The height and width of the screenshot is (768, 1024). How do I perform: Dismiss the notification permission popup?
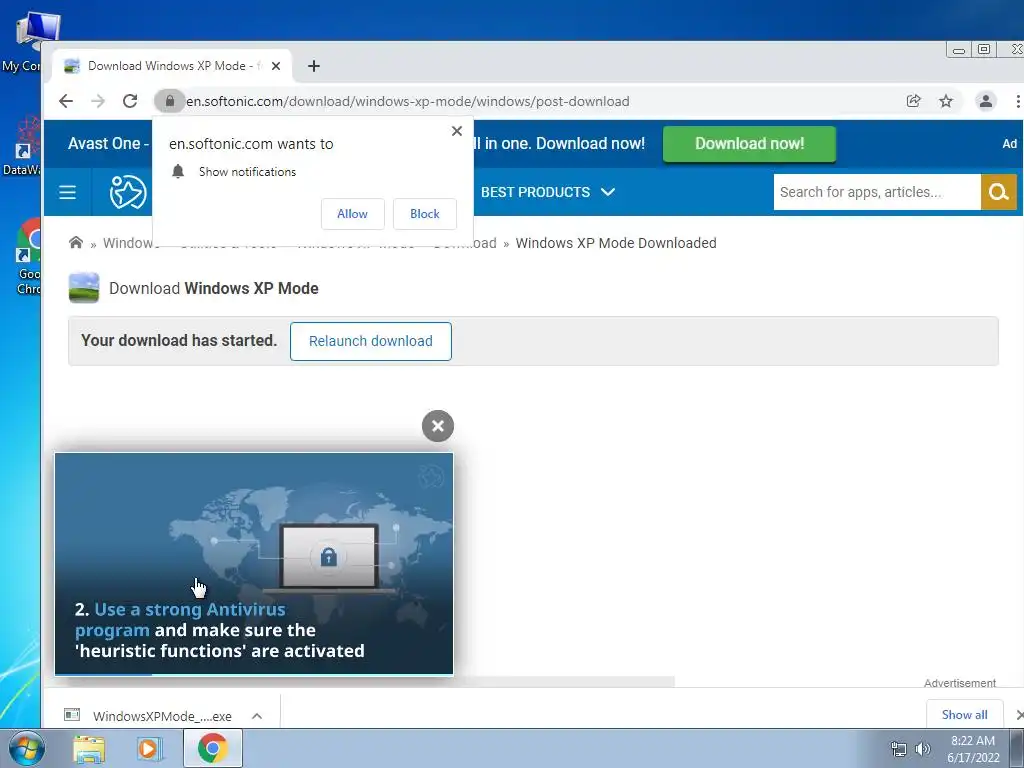[456, 131]
